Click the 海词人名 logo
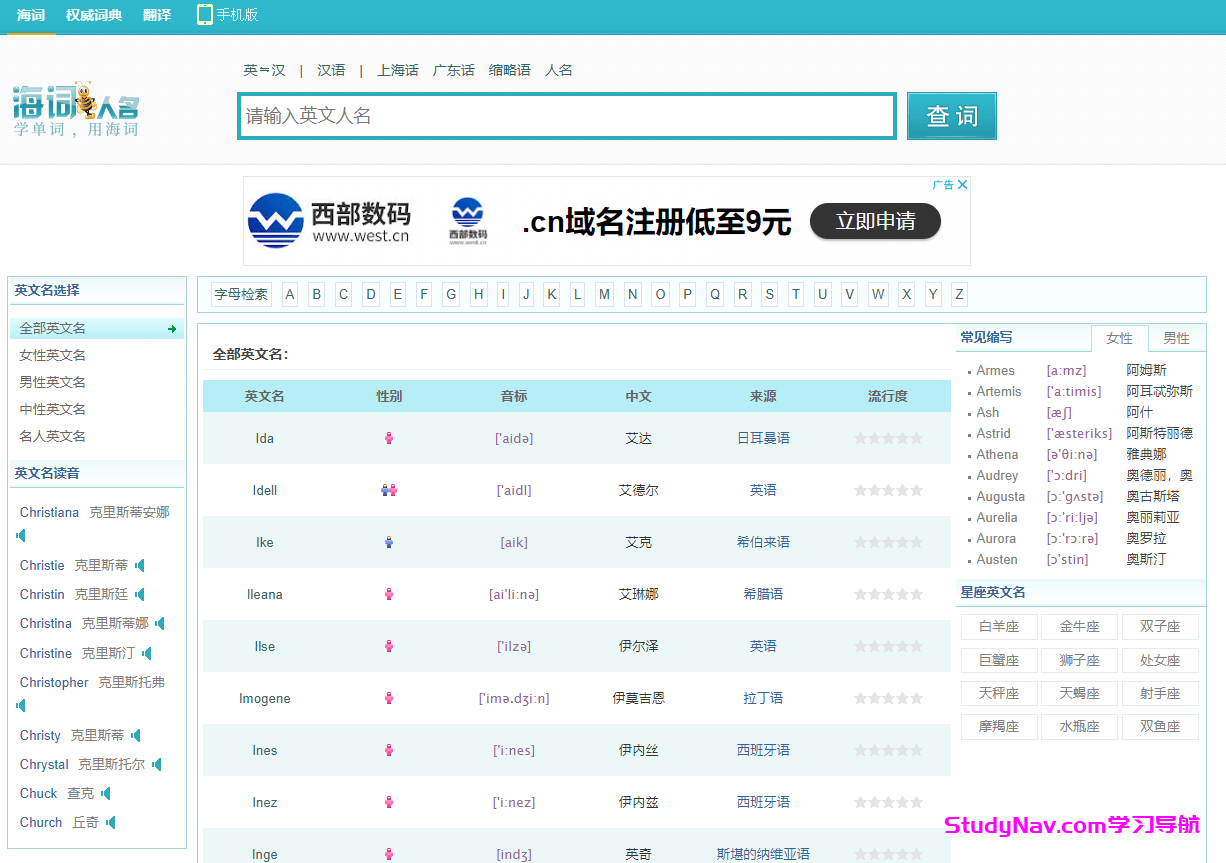 [x=76, y=110]
